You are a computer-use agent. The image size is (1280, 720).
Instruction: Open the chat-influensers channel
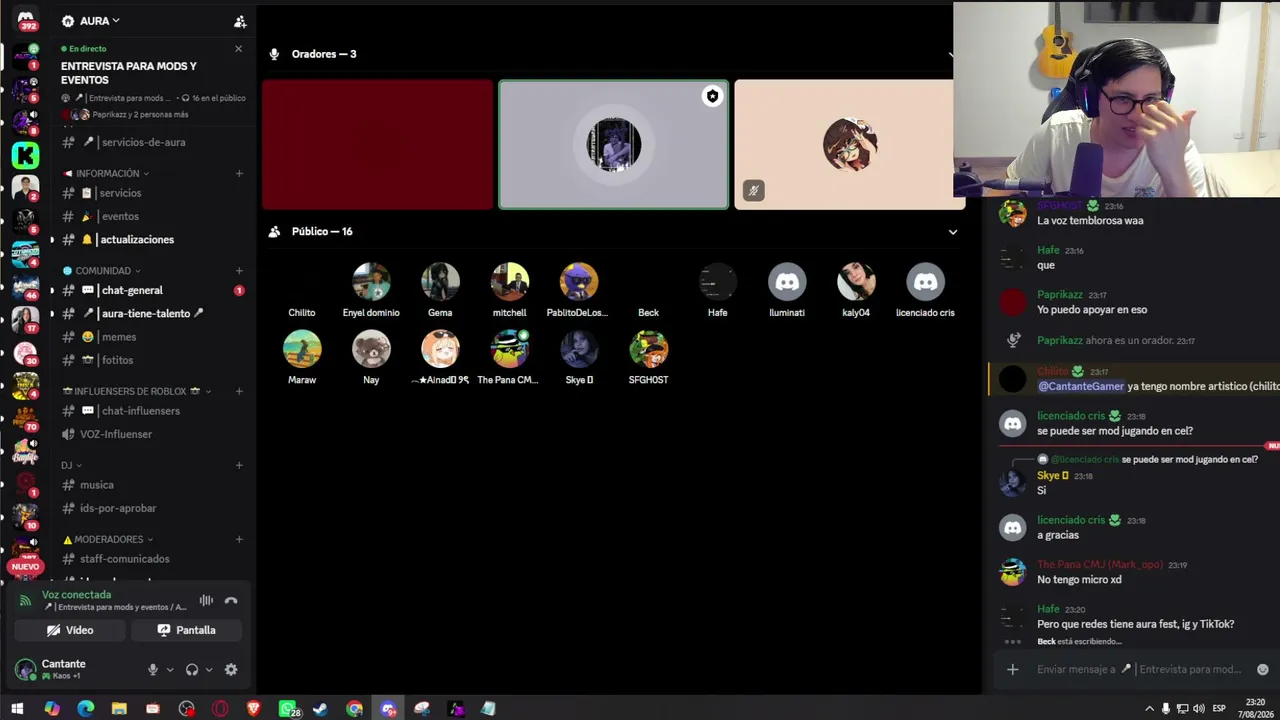pos(150,411)
